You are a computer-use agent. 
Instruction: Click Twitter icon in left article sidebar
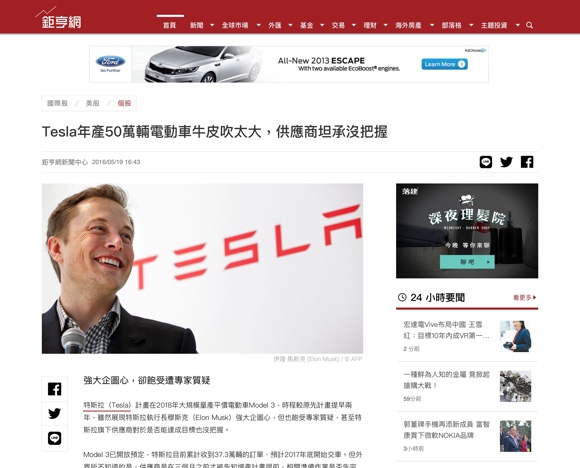(54, 413)
